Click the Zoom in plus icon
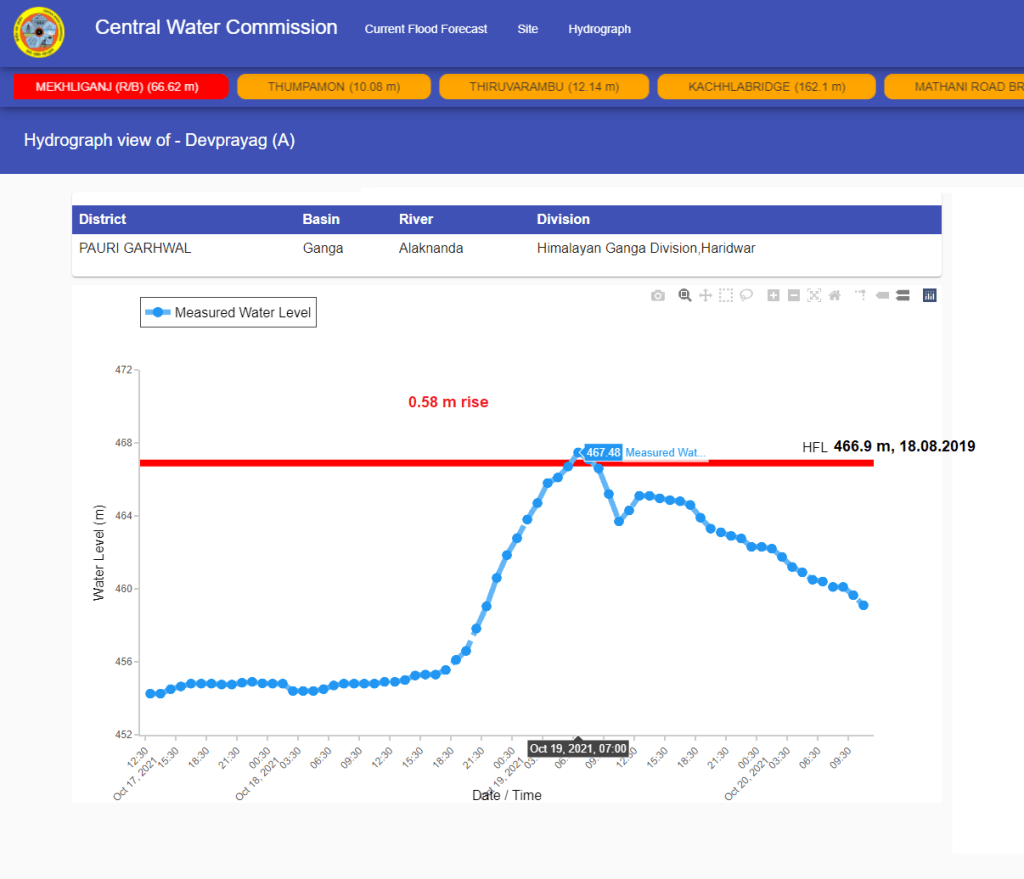The image size is (1024, 879). coord(773,295)
